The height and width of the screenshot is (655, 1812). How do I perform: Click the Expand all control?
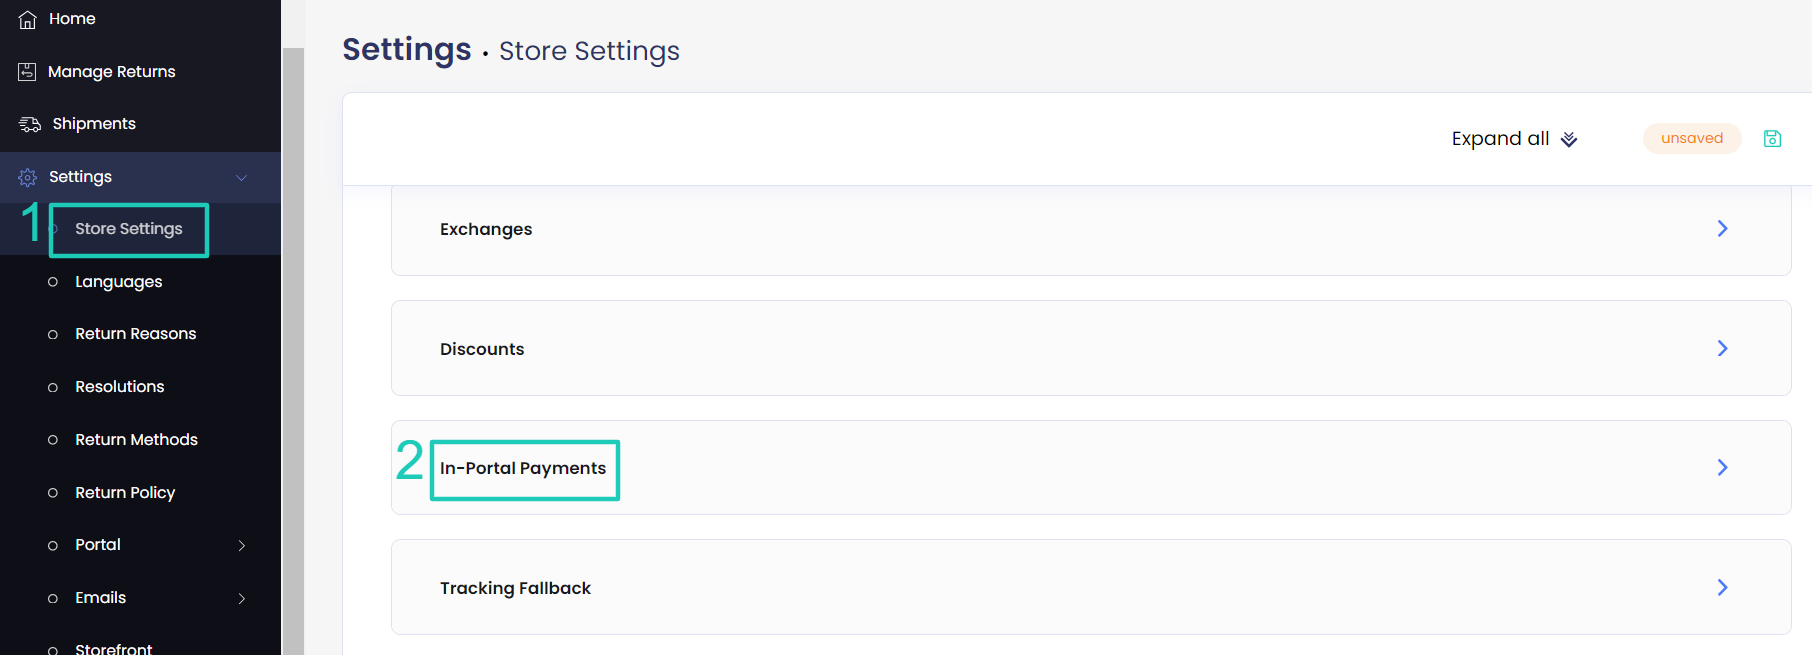pos(1500,138)
